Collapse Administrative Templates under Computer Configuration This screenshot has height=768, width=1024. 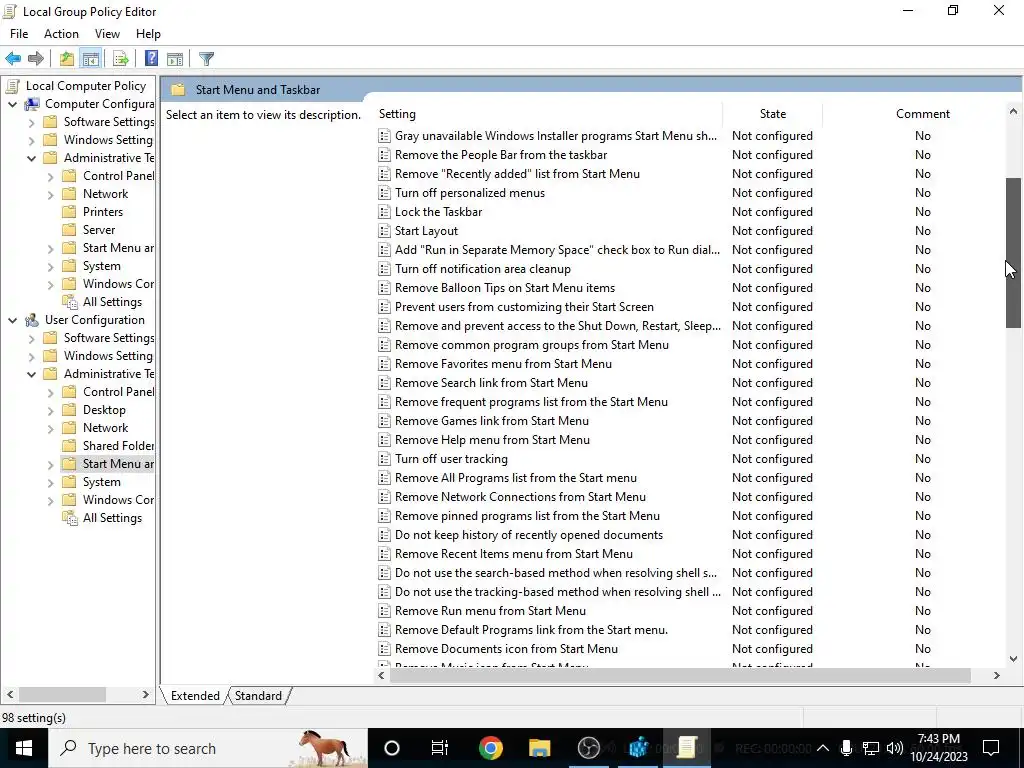31,158
